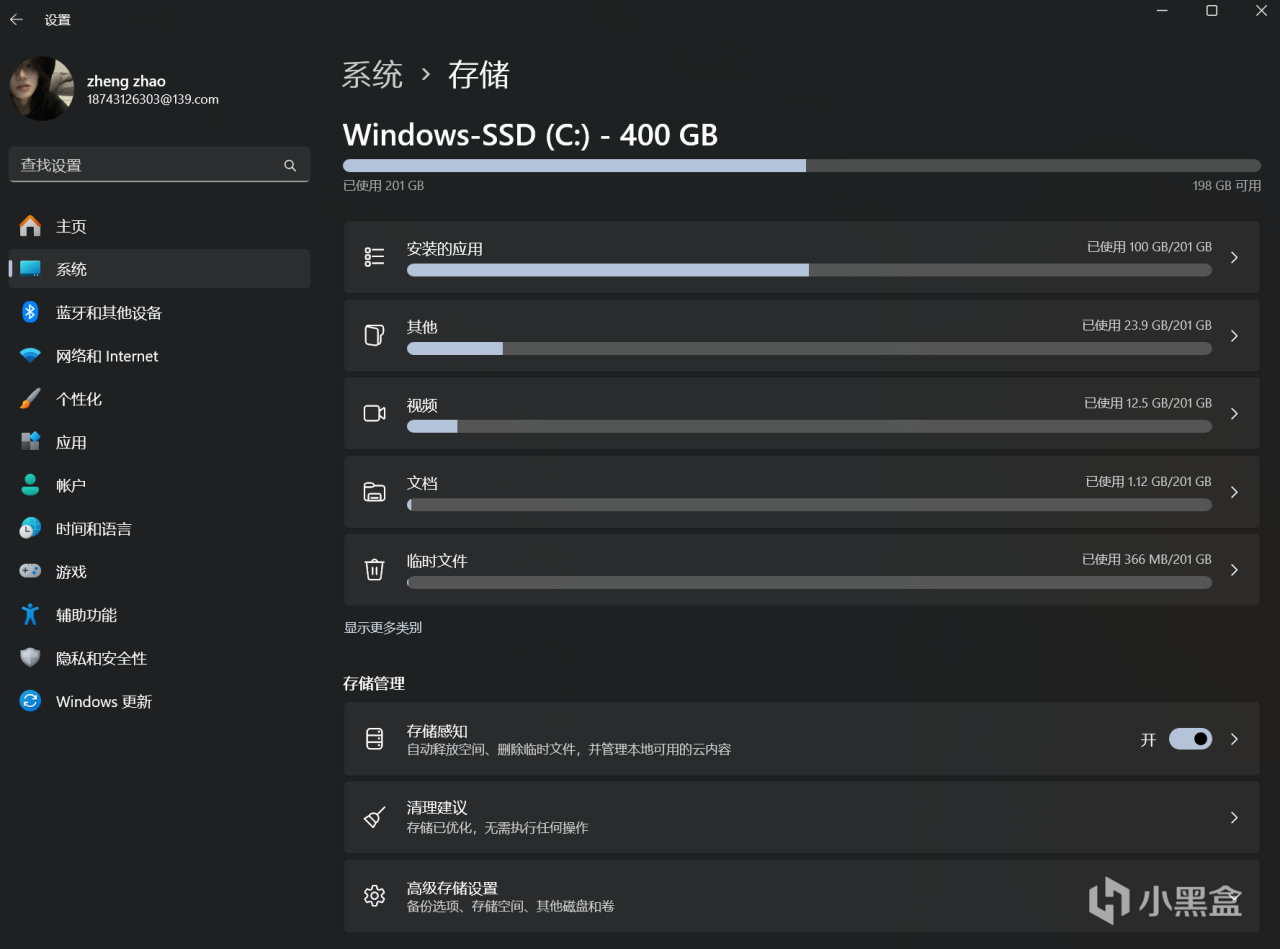Open 个性化 settings page
The width and height of the screenshot is (1280, 949).
pyautogui.click(x=159, y=399)
